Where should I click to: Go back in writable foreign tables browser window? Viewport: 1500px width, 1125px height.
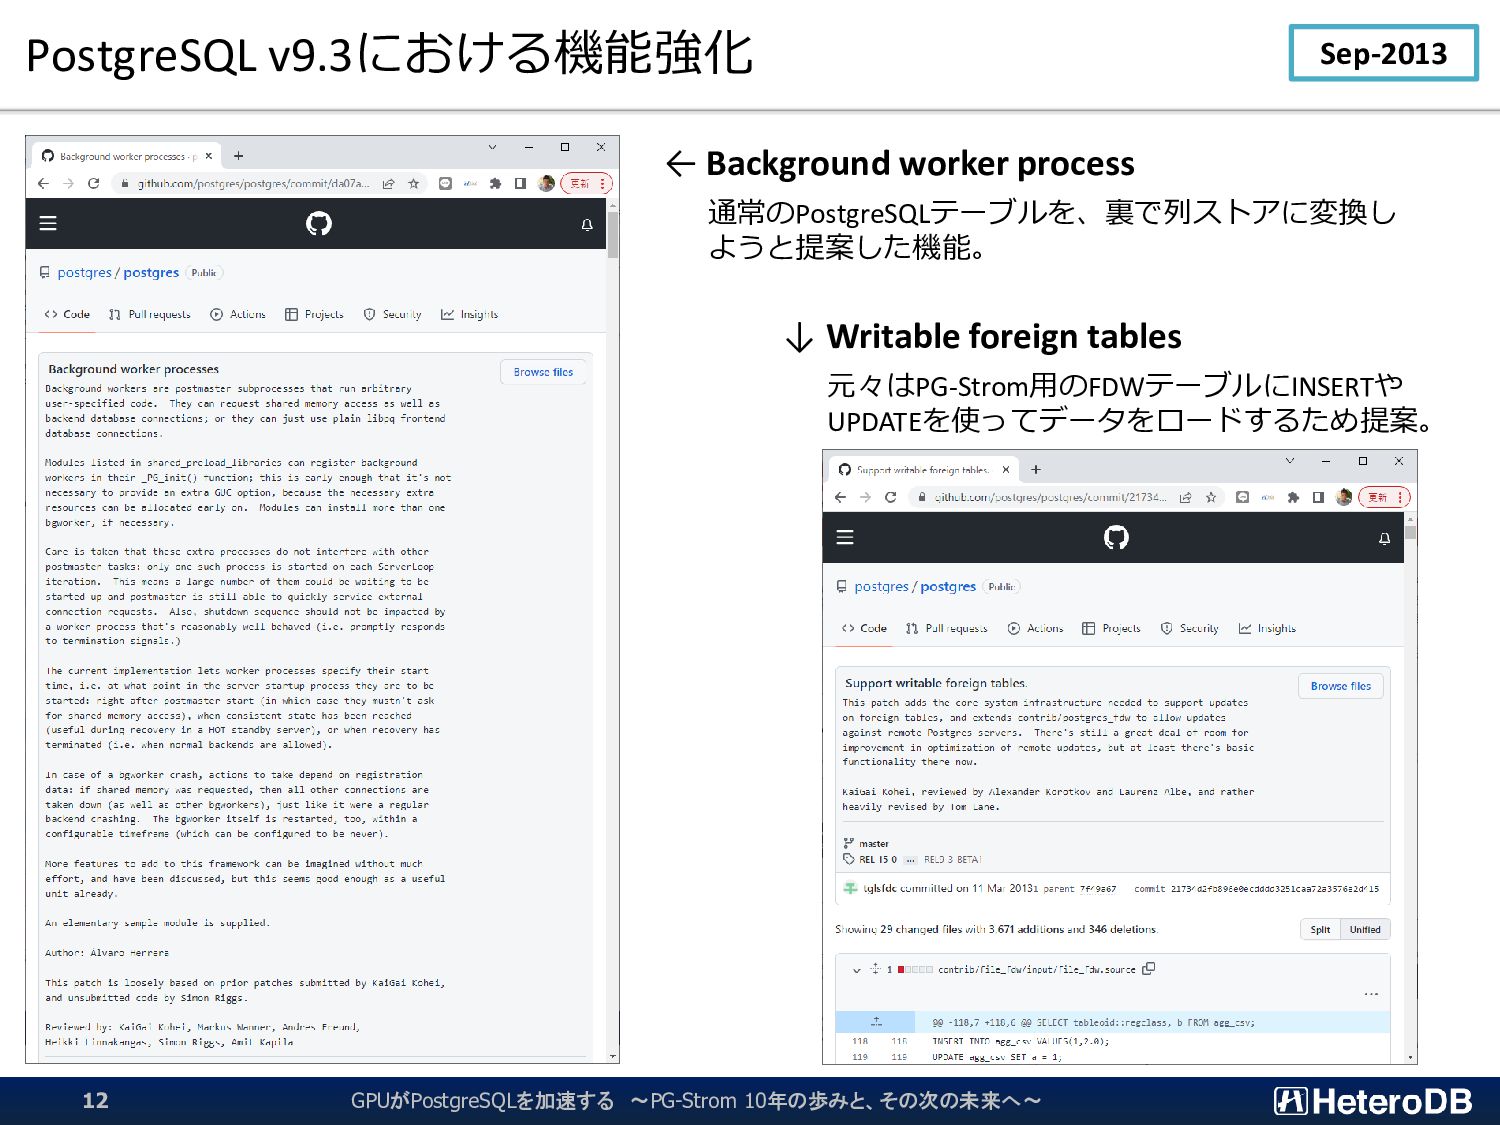[840, 497]
